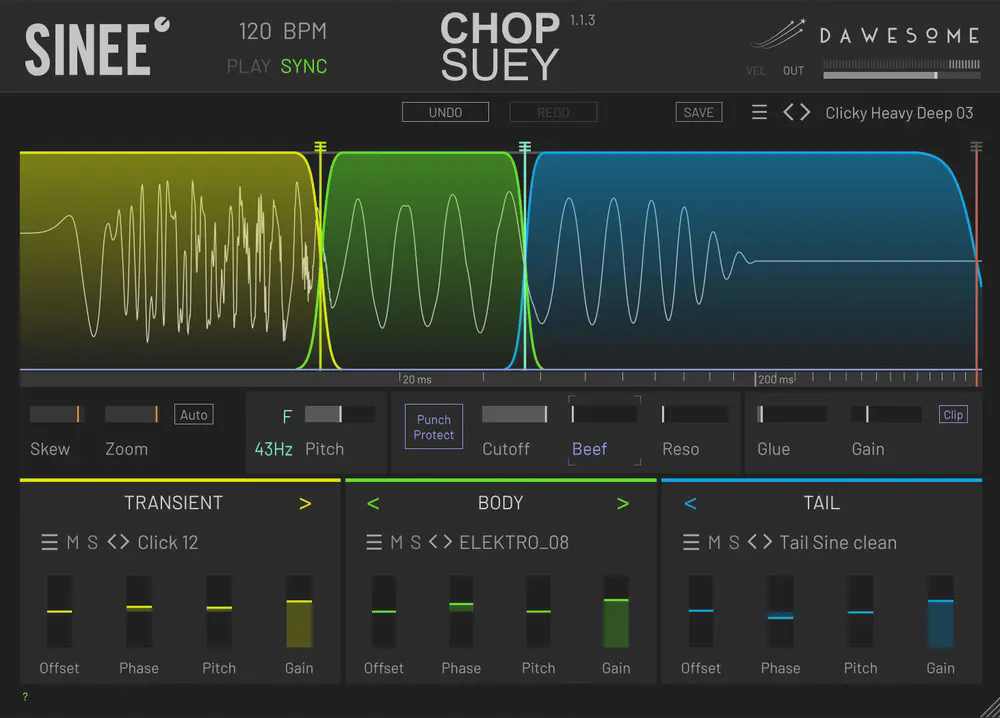Viewport: 1000px width, 718px height.
Task: Open the Transient layer hamburger menu
Action: (x=49, y=542)
